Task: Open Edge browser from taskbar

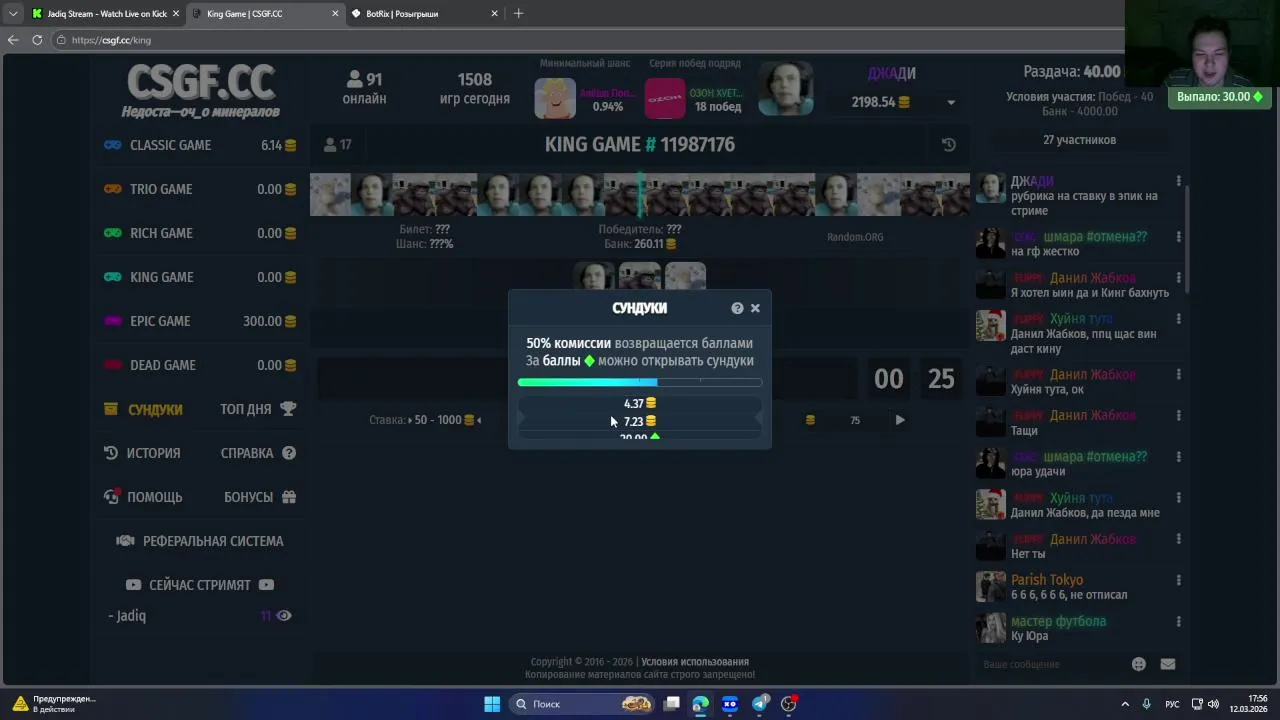Action: click(x=700, y=704)
